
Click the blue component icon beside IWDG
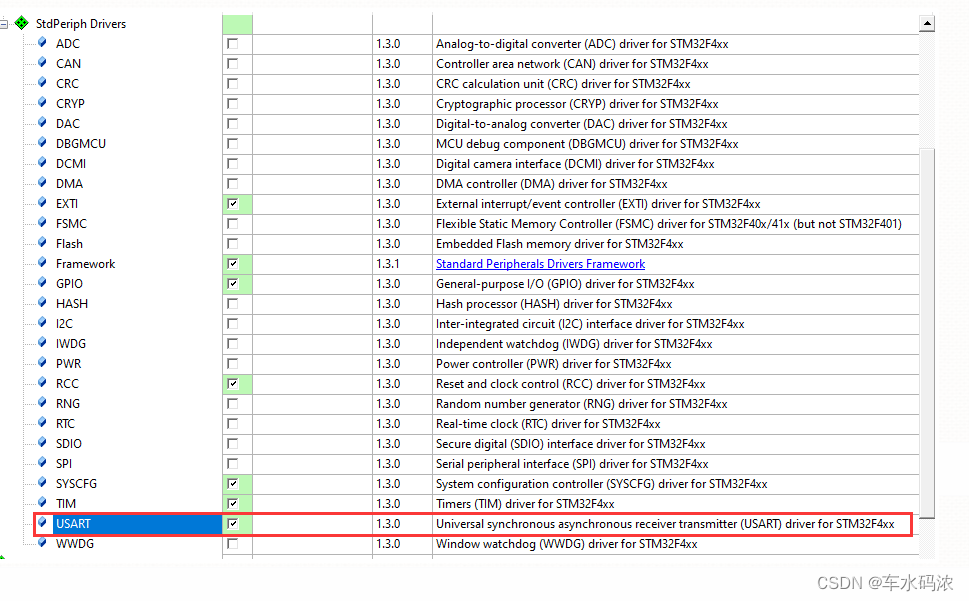[x=42, y=342]
